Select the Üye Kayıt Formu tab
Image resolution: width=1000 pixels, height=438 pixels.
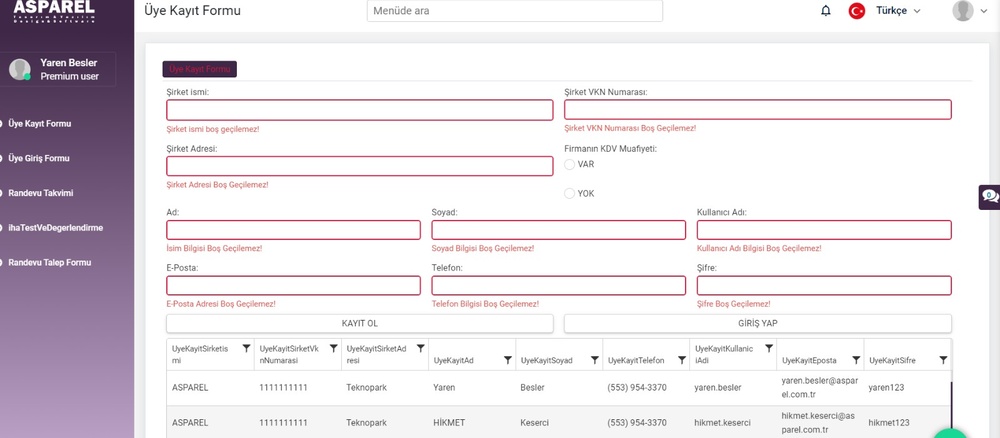point(200,69)
